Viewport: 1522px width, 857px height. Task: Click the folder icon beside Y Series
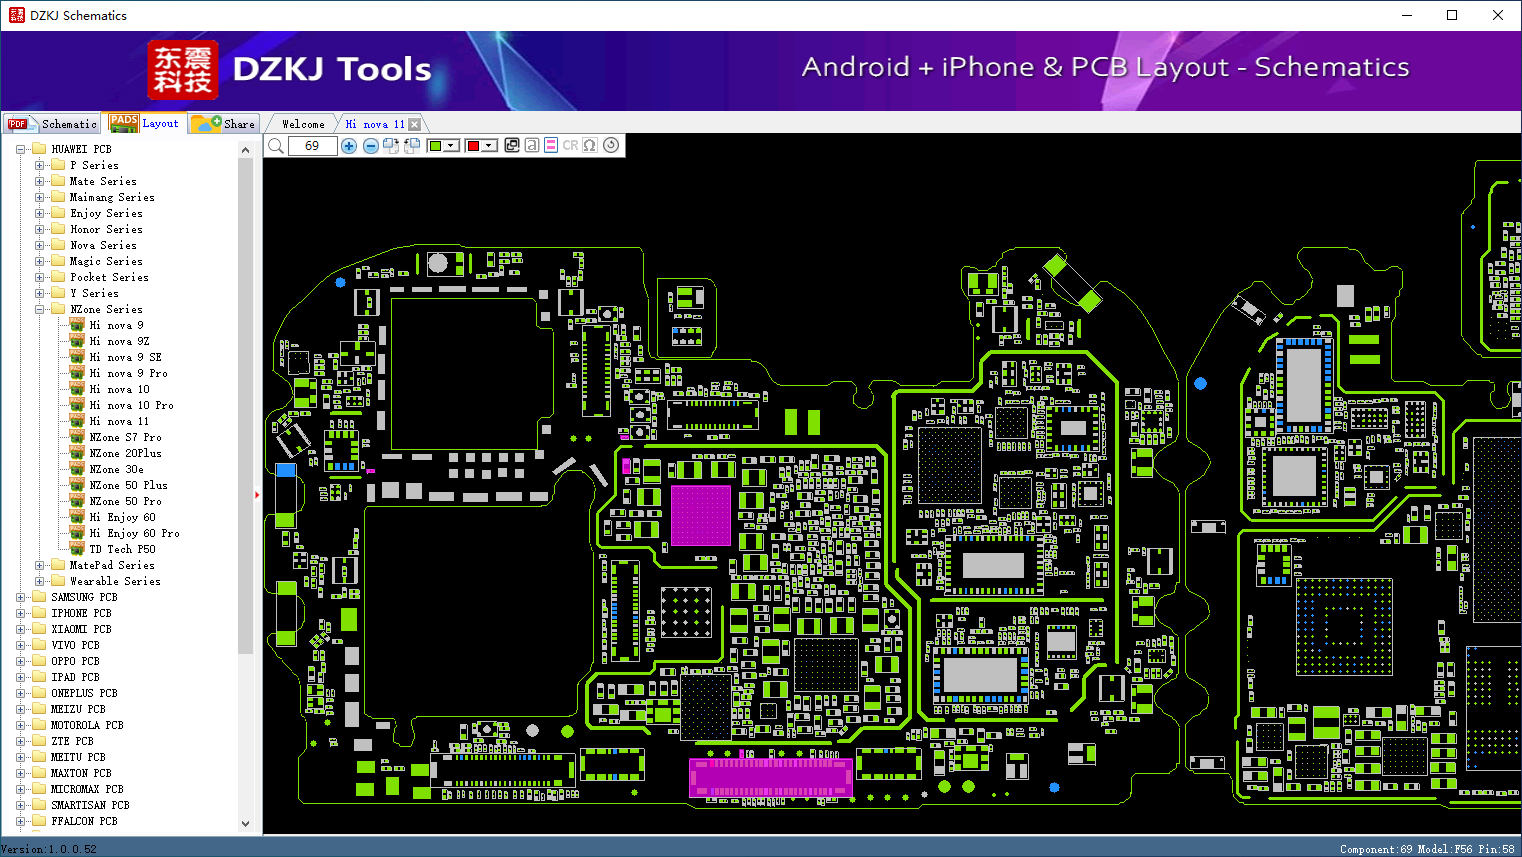click(58, 293)
